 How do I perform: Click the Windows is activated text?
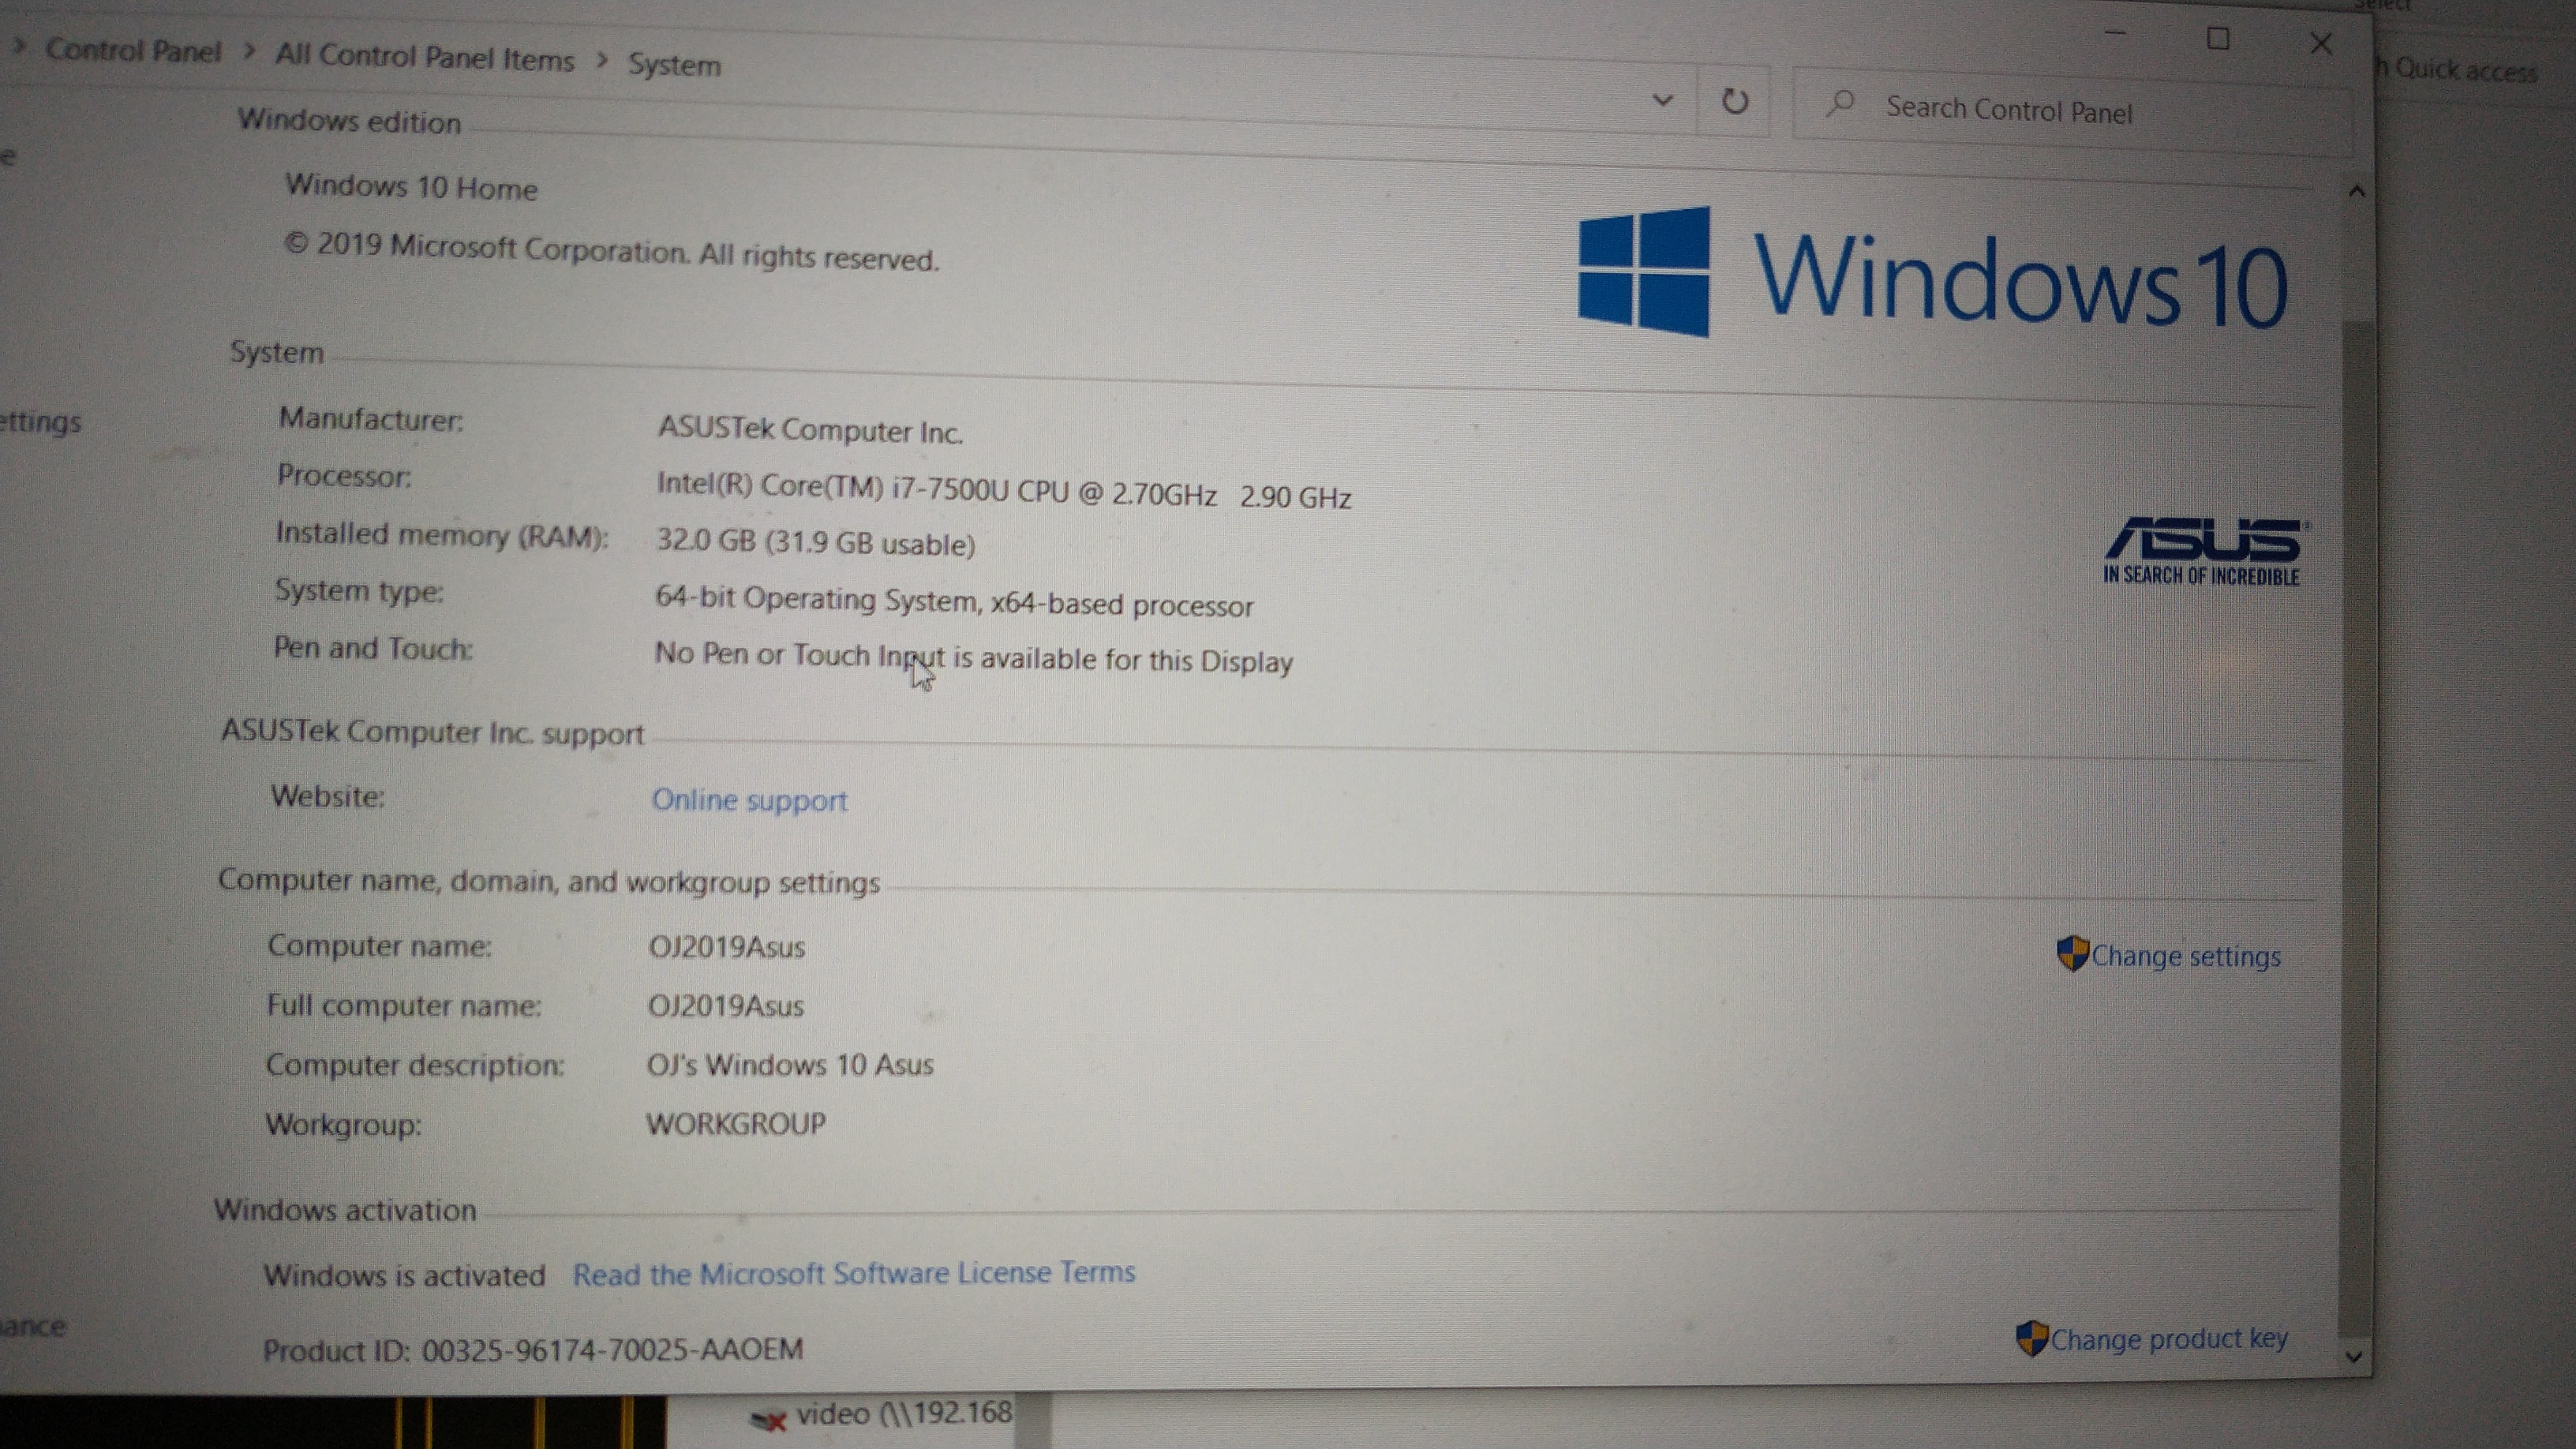coord(405,1275)
